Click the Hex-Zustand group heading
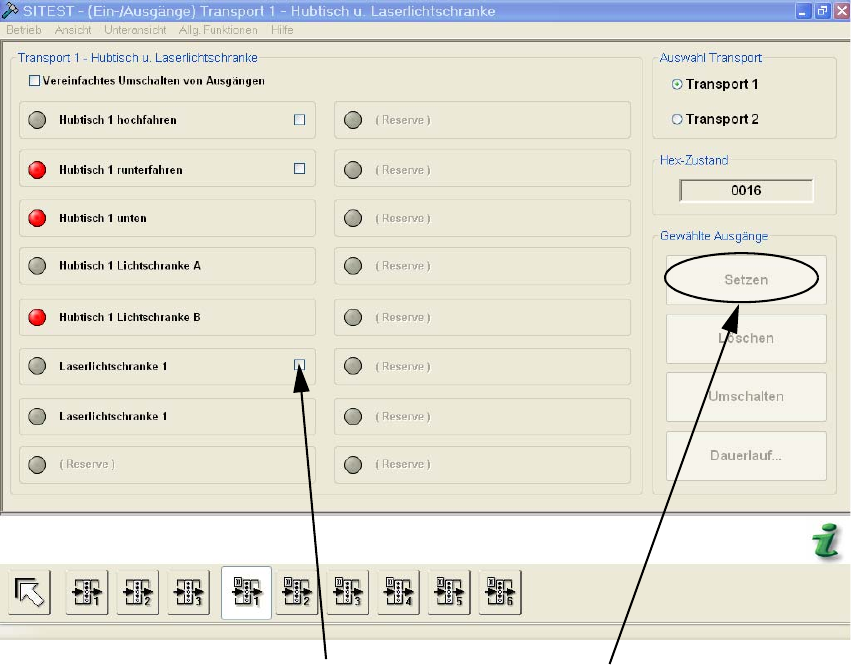Viewport: 851px width, 665px height. coord(694,160)
